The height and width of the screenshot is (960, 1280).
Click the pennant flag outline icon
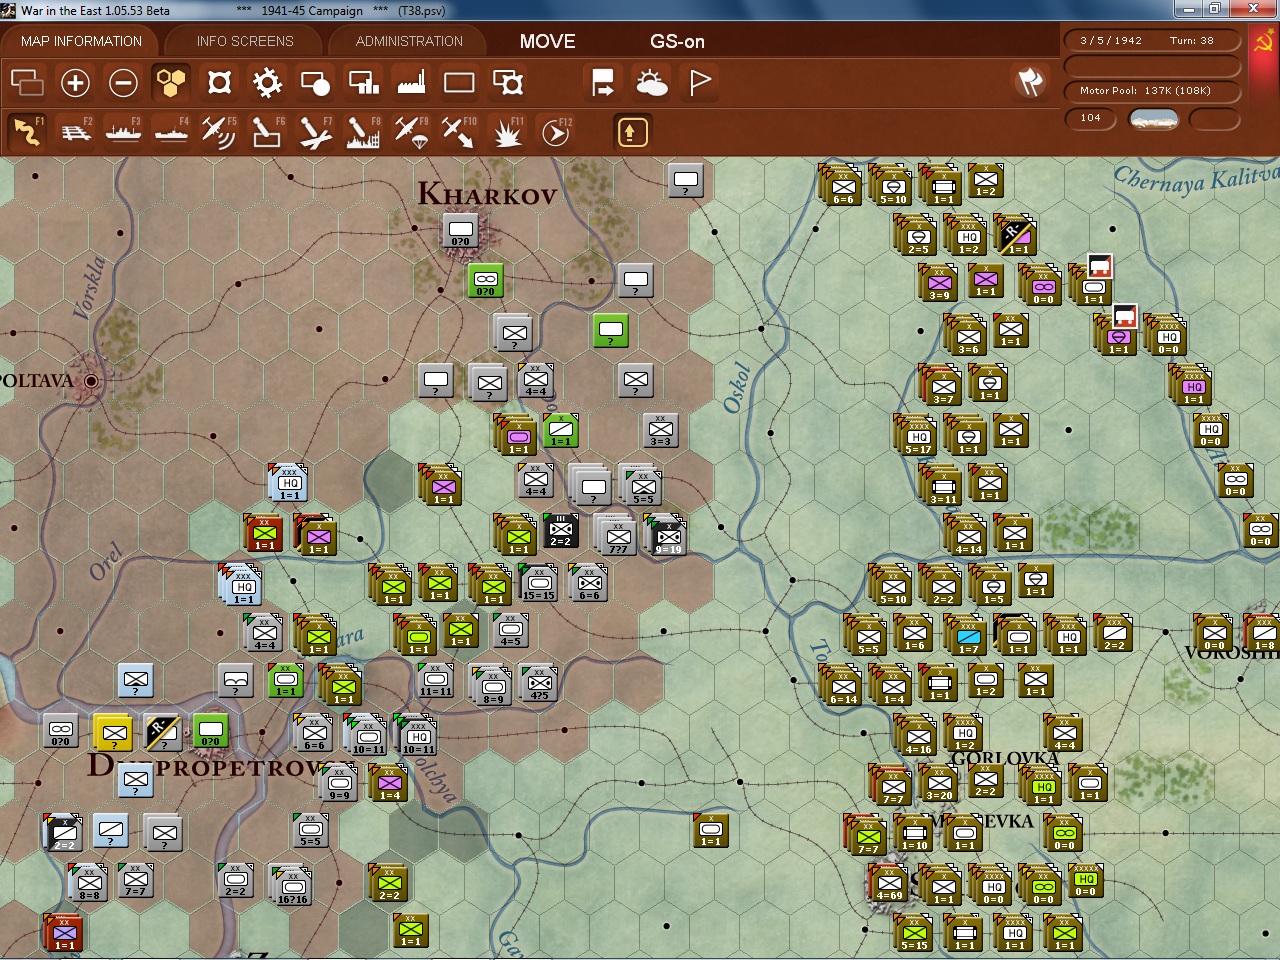click(700, 82)
